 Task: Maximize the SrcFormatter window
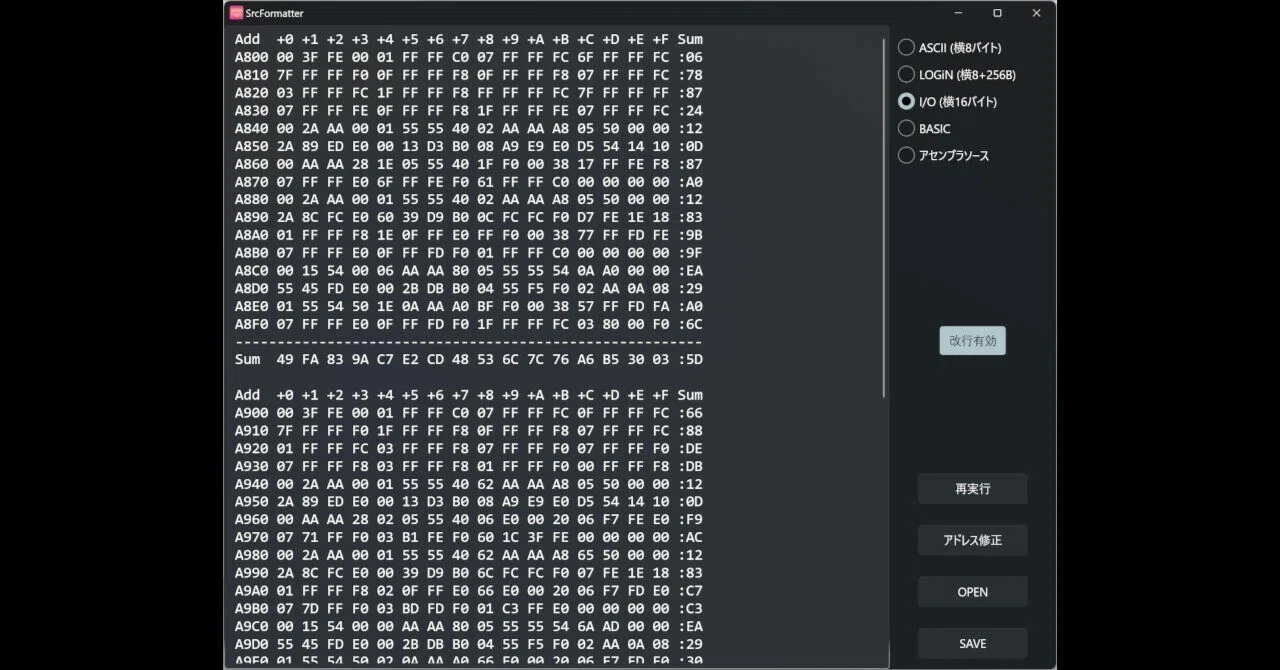click(x=997, y=13)
